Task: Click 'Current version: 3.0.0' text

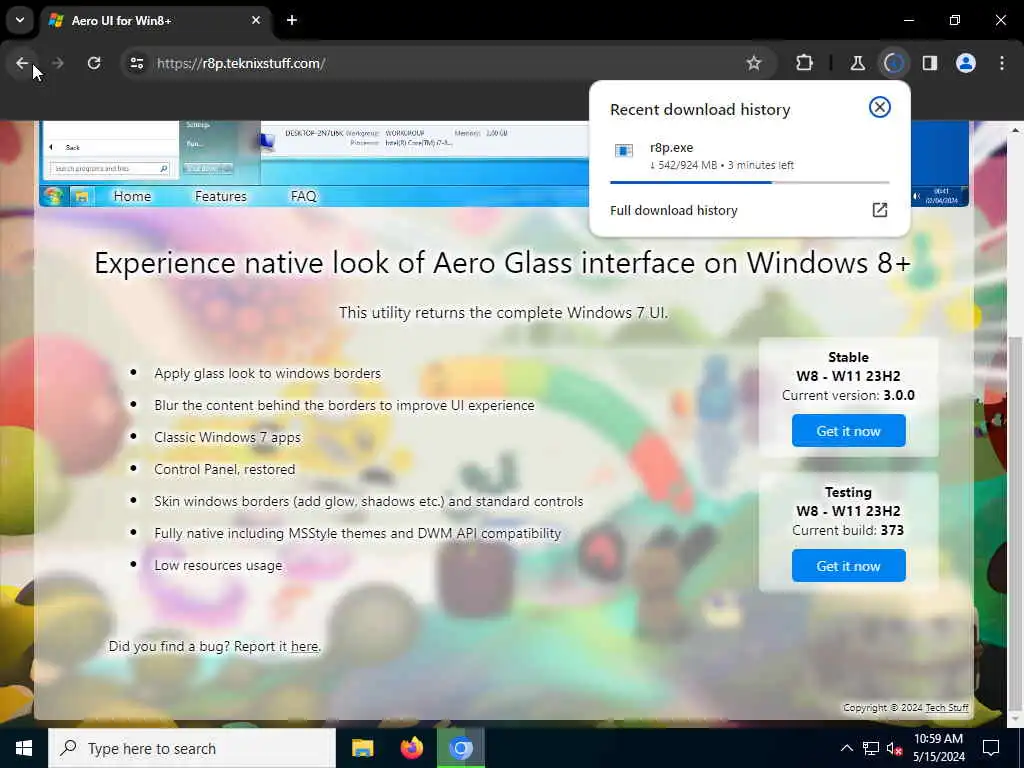Action: [848, 395]
